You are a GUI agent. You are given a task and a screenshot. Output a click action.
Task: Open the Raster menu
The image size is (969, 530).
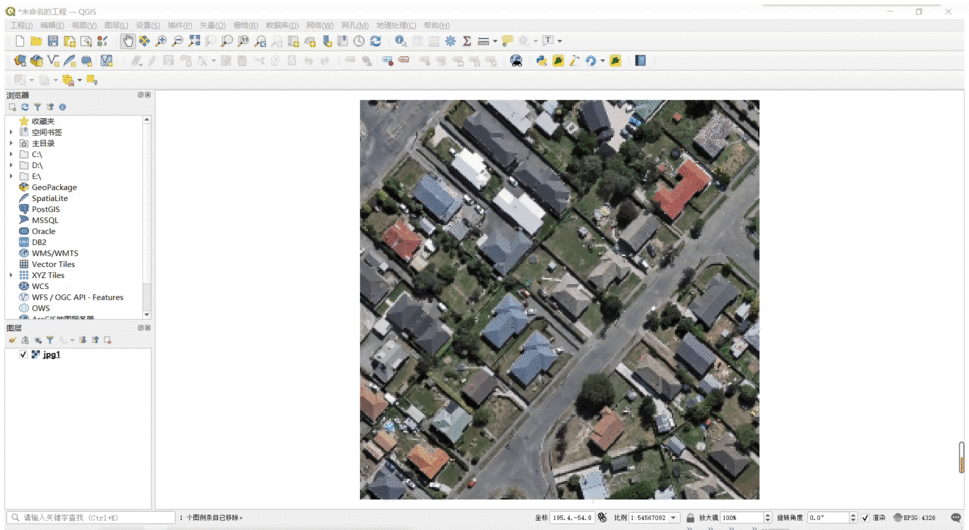click(245, 25)
